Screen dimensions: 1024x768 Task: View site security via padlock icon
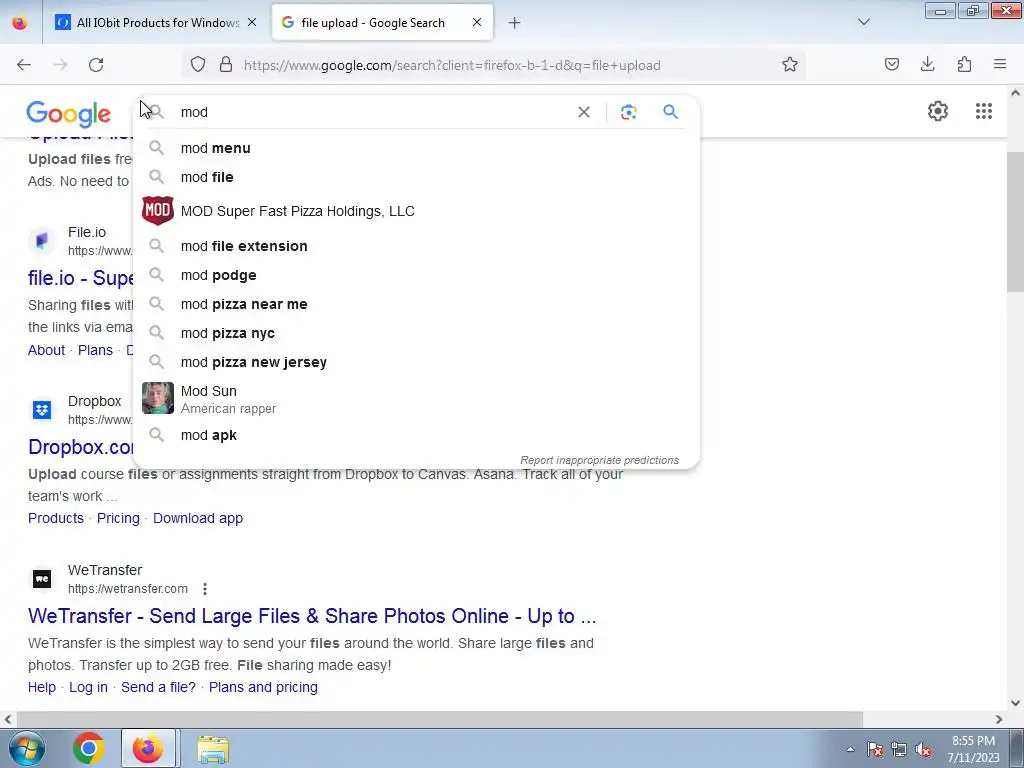(x=226, y=65)
